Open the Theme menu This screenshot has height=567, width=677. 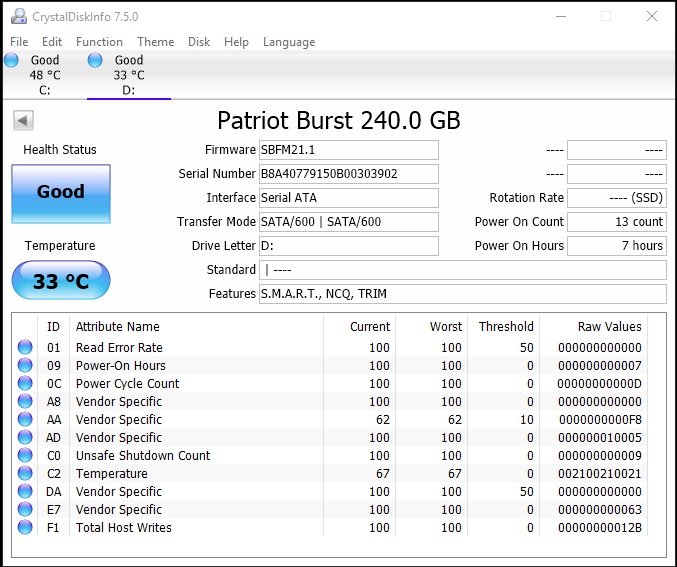pyautogui.click(x=155, y=42)
